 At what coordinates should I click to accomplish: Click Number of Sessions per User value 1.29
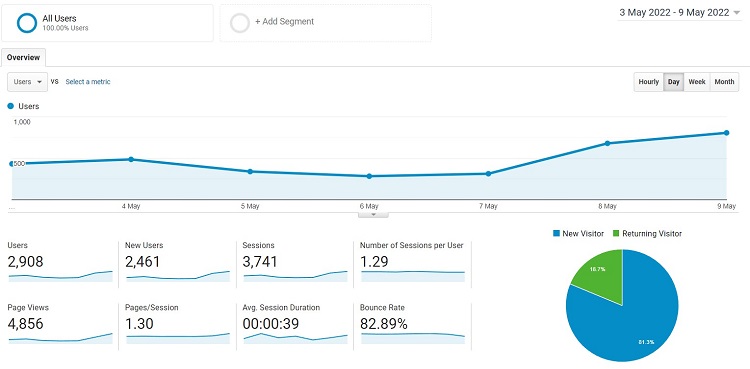(374, 262)
